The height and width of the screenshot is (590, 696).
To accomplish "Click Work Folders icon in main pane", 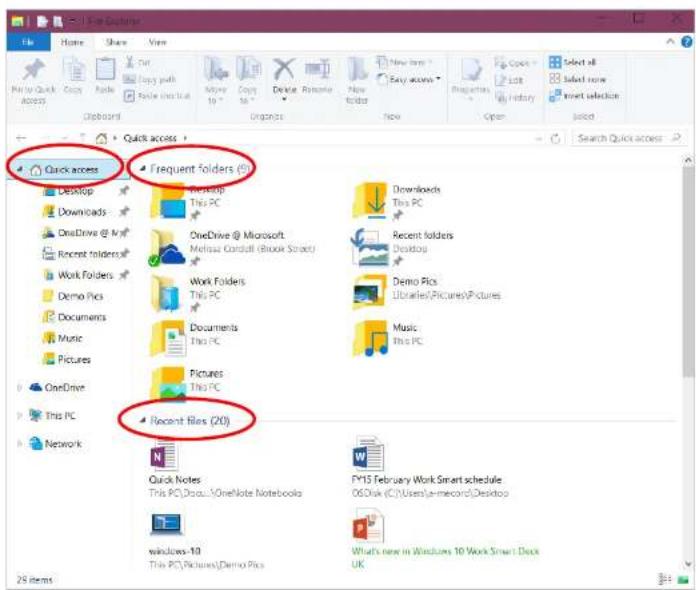I will click(x=166, y=293).
